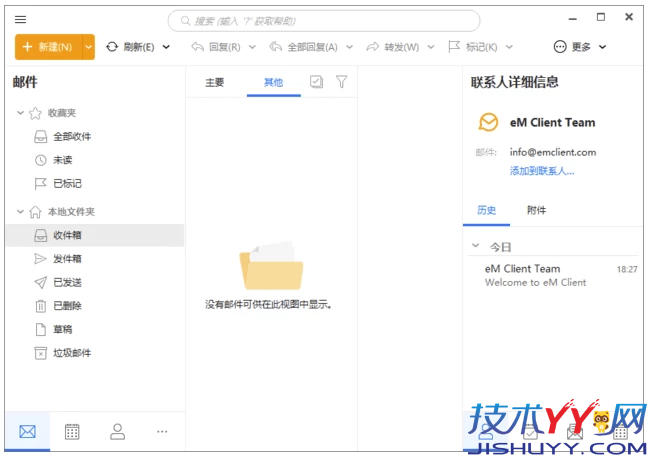The width and height of the screenshot is (648, 456).
Task: Open the 转发(W) dropdown arrow
Action: click(x=431, y=47)
